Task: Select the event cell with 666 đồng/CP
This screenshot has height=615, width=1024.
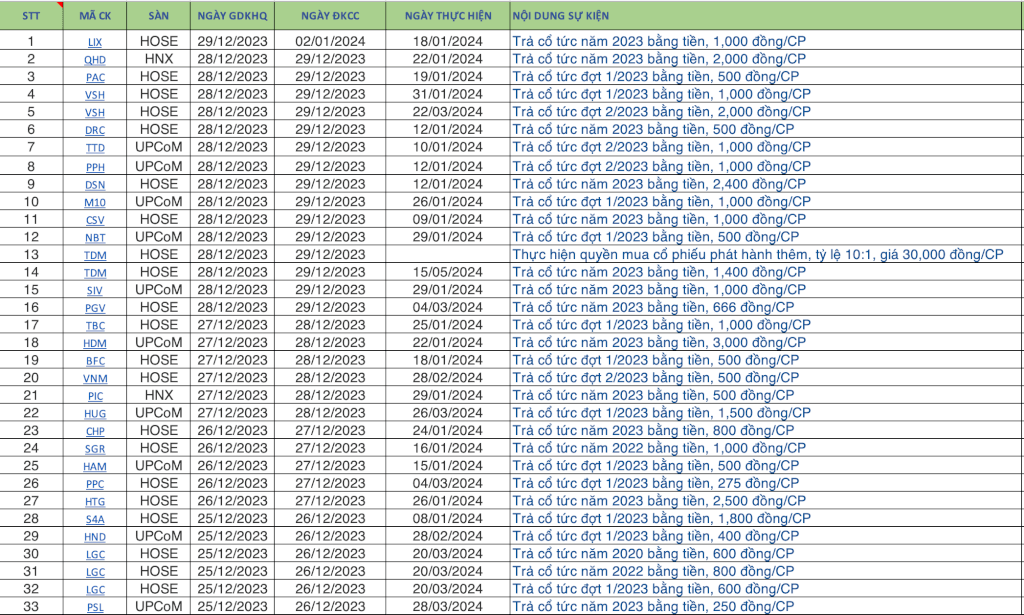Action: pyautogui.click(x=767, y=308)
